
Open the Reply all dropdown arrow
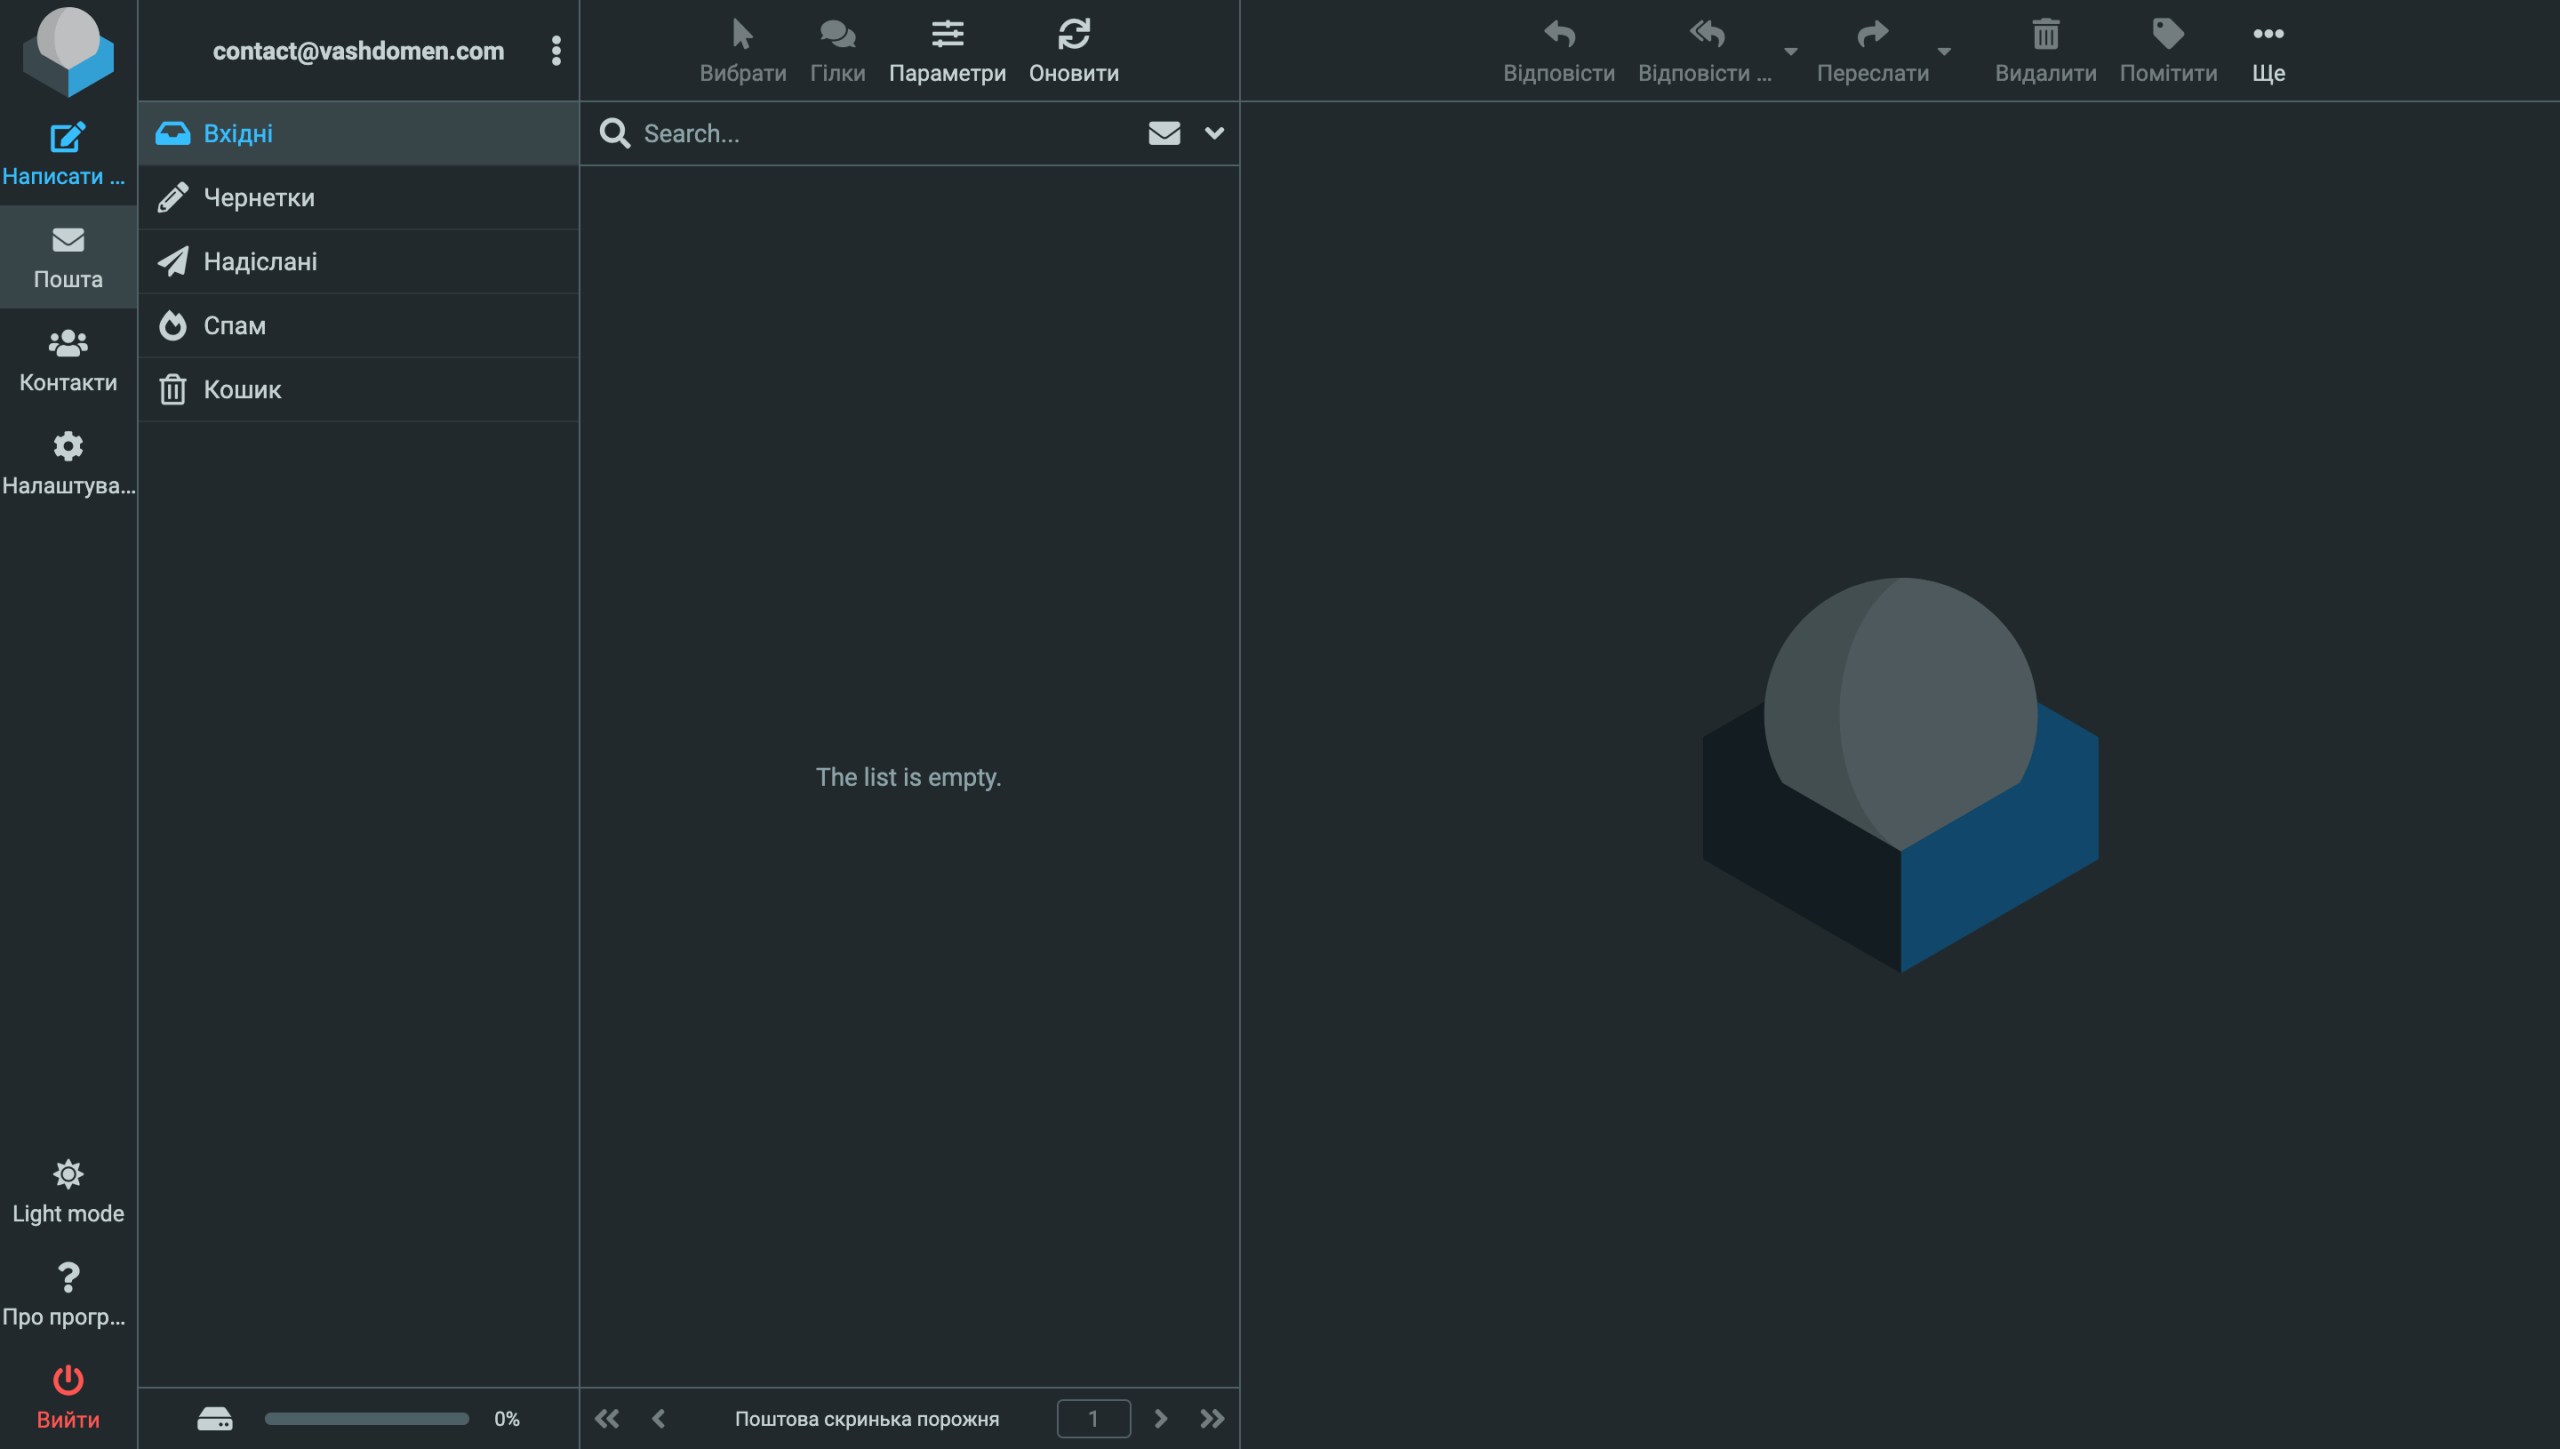coord(1790,51)
